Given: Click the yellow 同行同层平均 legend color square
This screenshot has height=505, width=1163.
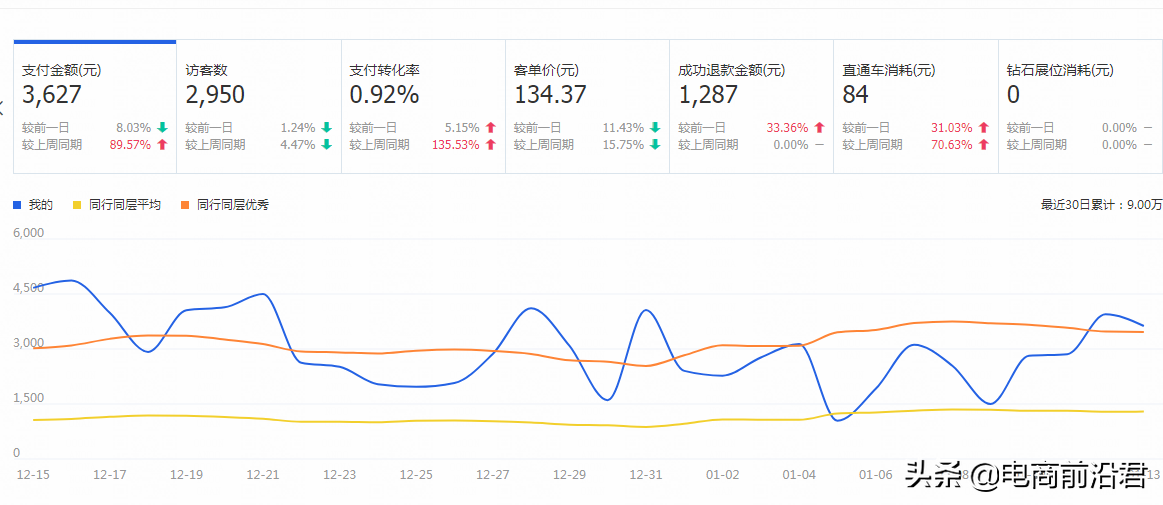Looking at the screenshot, I should 76,205.
